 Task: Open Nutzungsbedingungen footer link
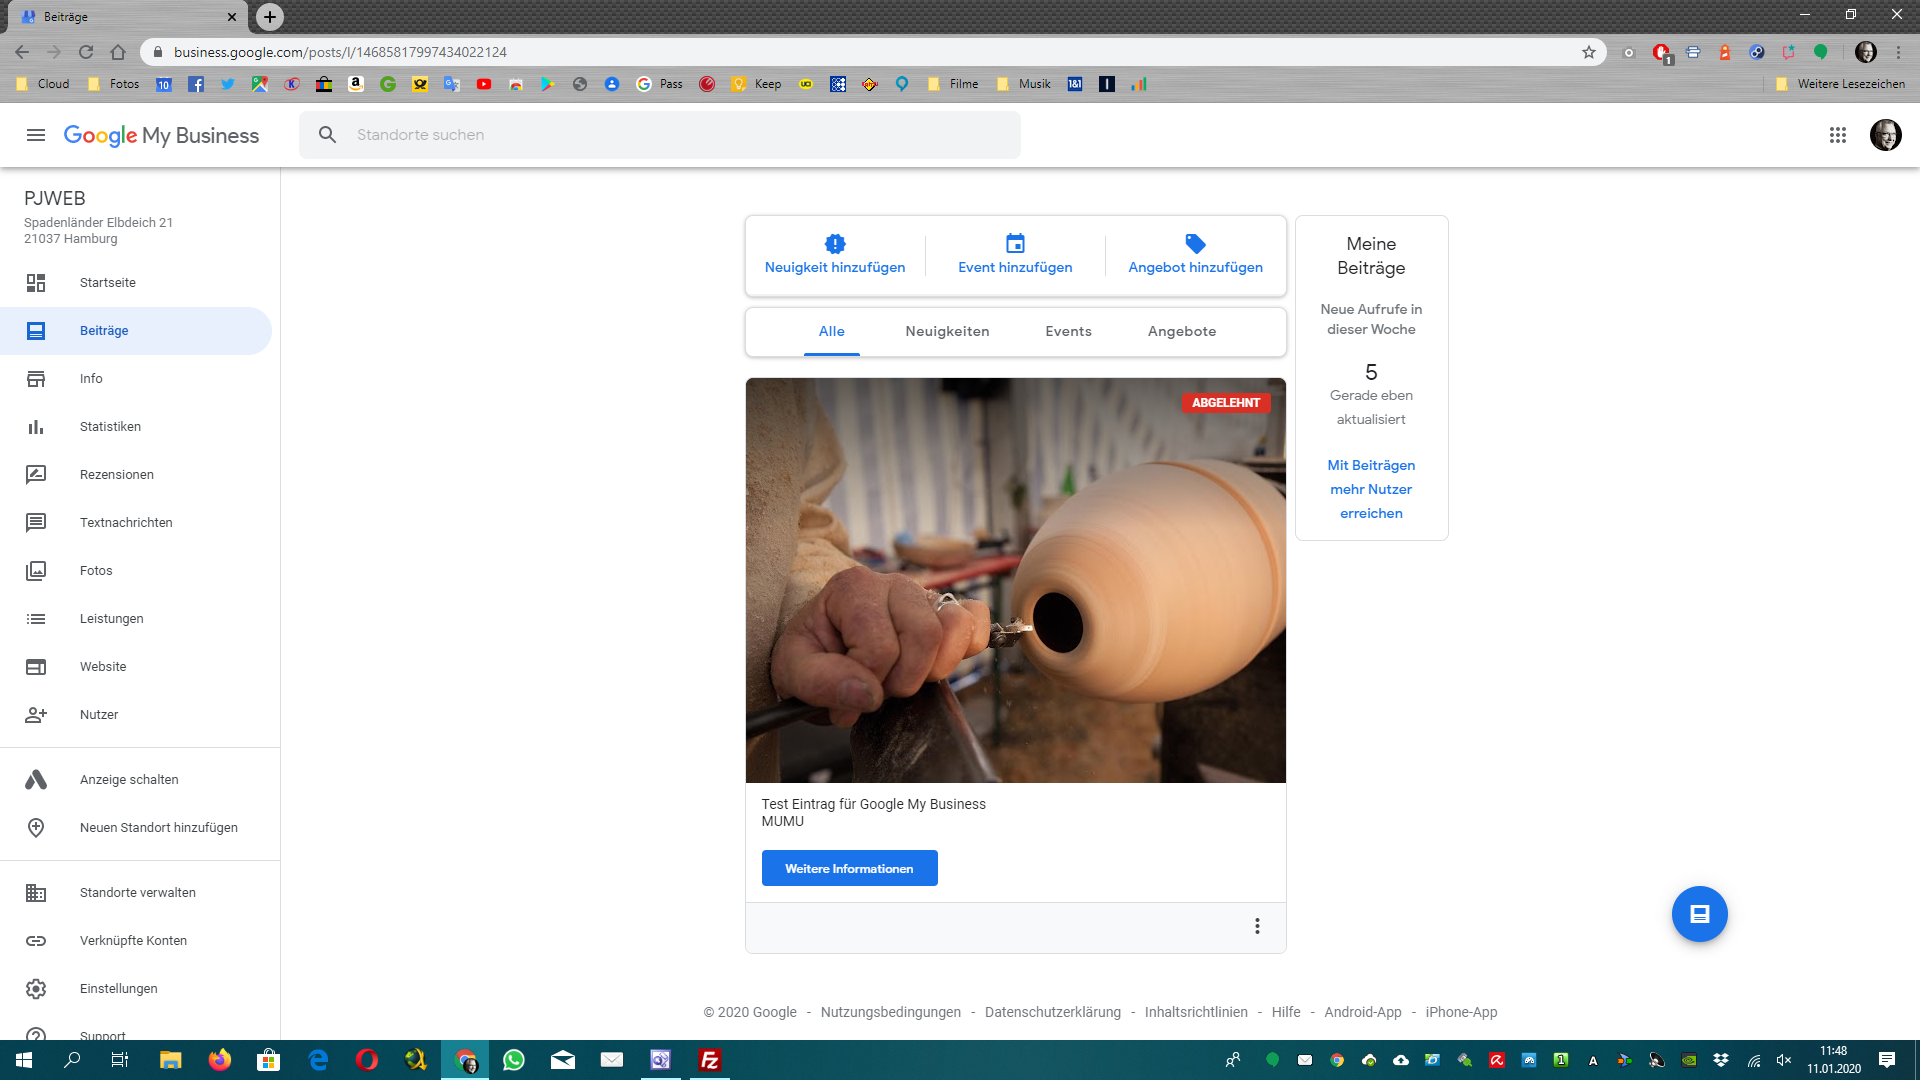[x=890, y=1012]
